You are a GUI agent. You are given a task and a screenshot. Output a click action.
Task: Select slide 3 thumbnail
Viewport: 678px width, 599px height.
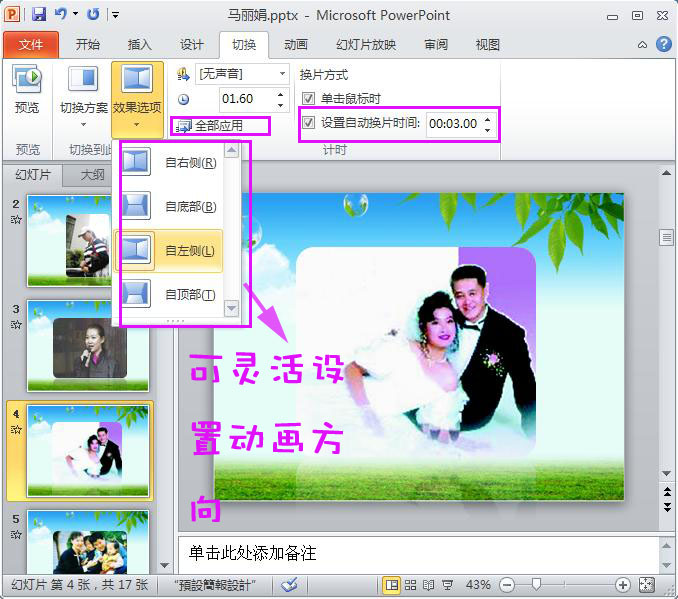[88, 346]
